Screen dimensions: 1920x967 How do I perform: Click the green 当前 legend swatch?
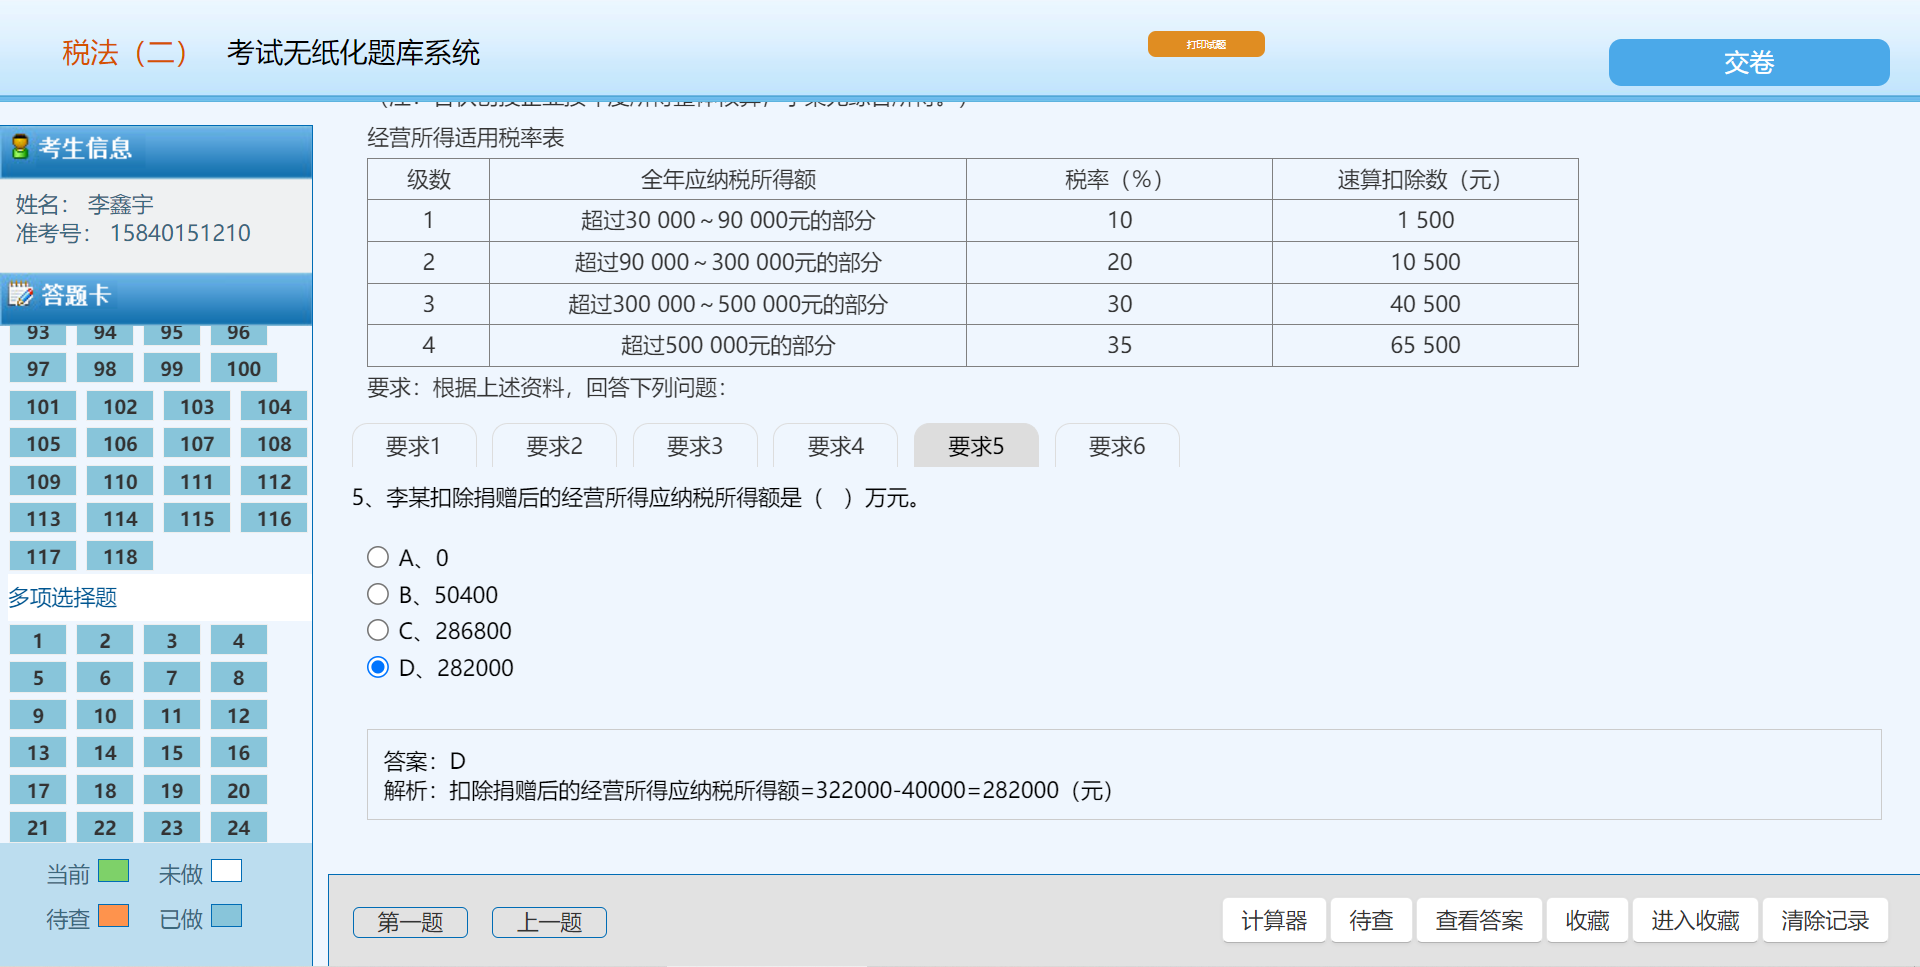tap(113, 871)
